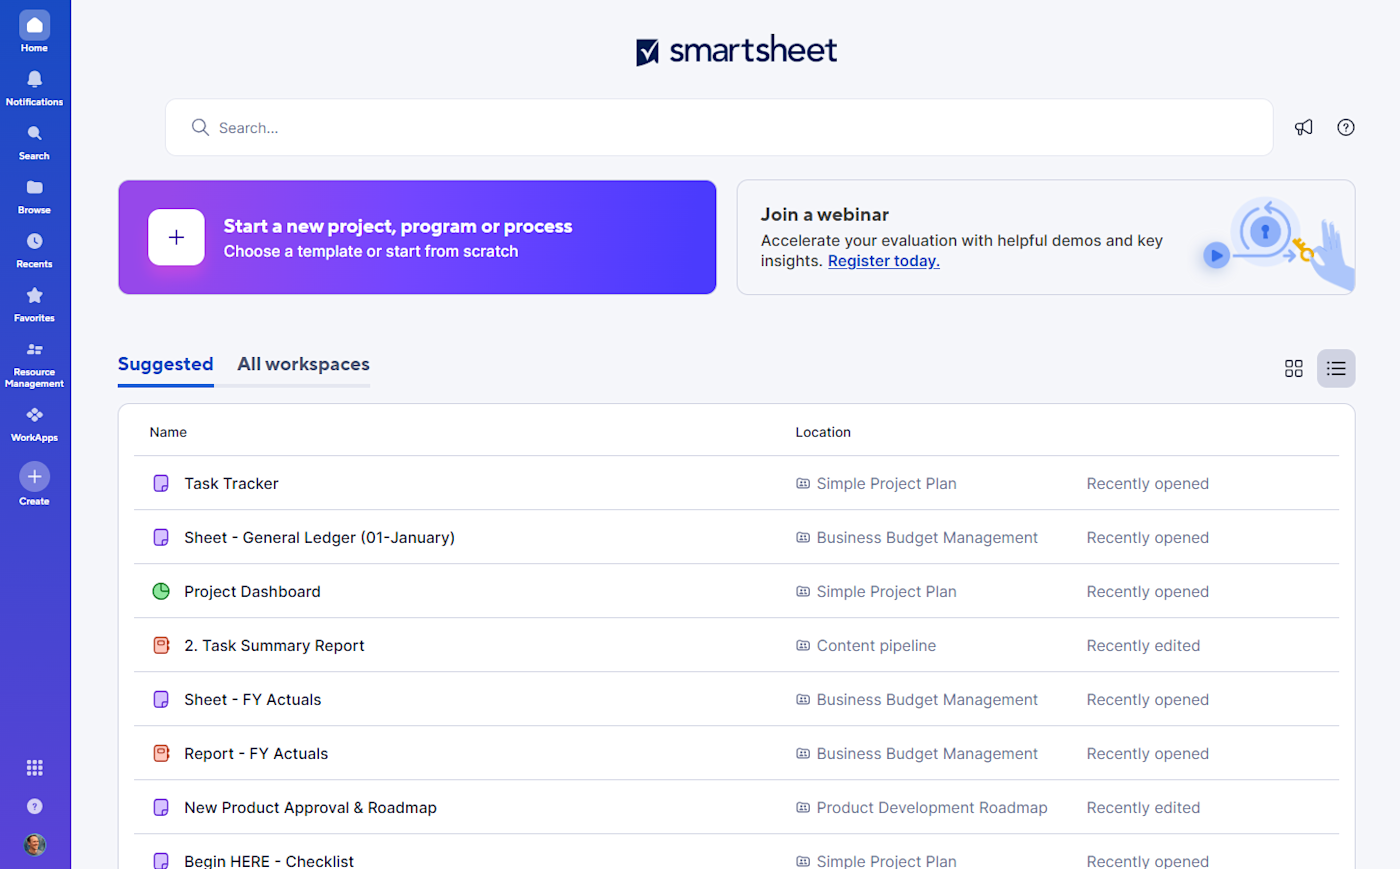Switch to list view layout
The image size is (1400, 869).
tap(1336, 369)
